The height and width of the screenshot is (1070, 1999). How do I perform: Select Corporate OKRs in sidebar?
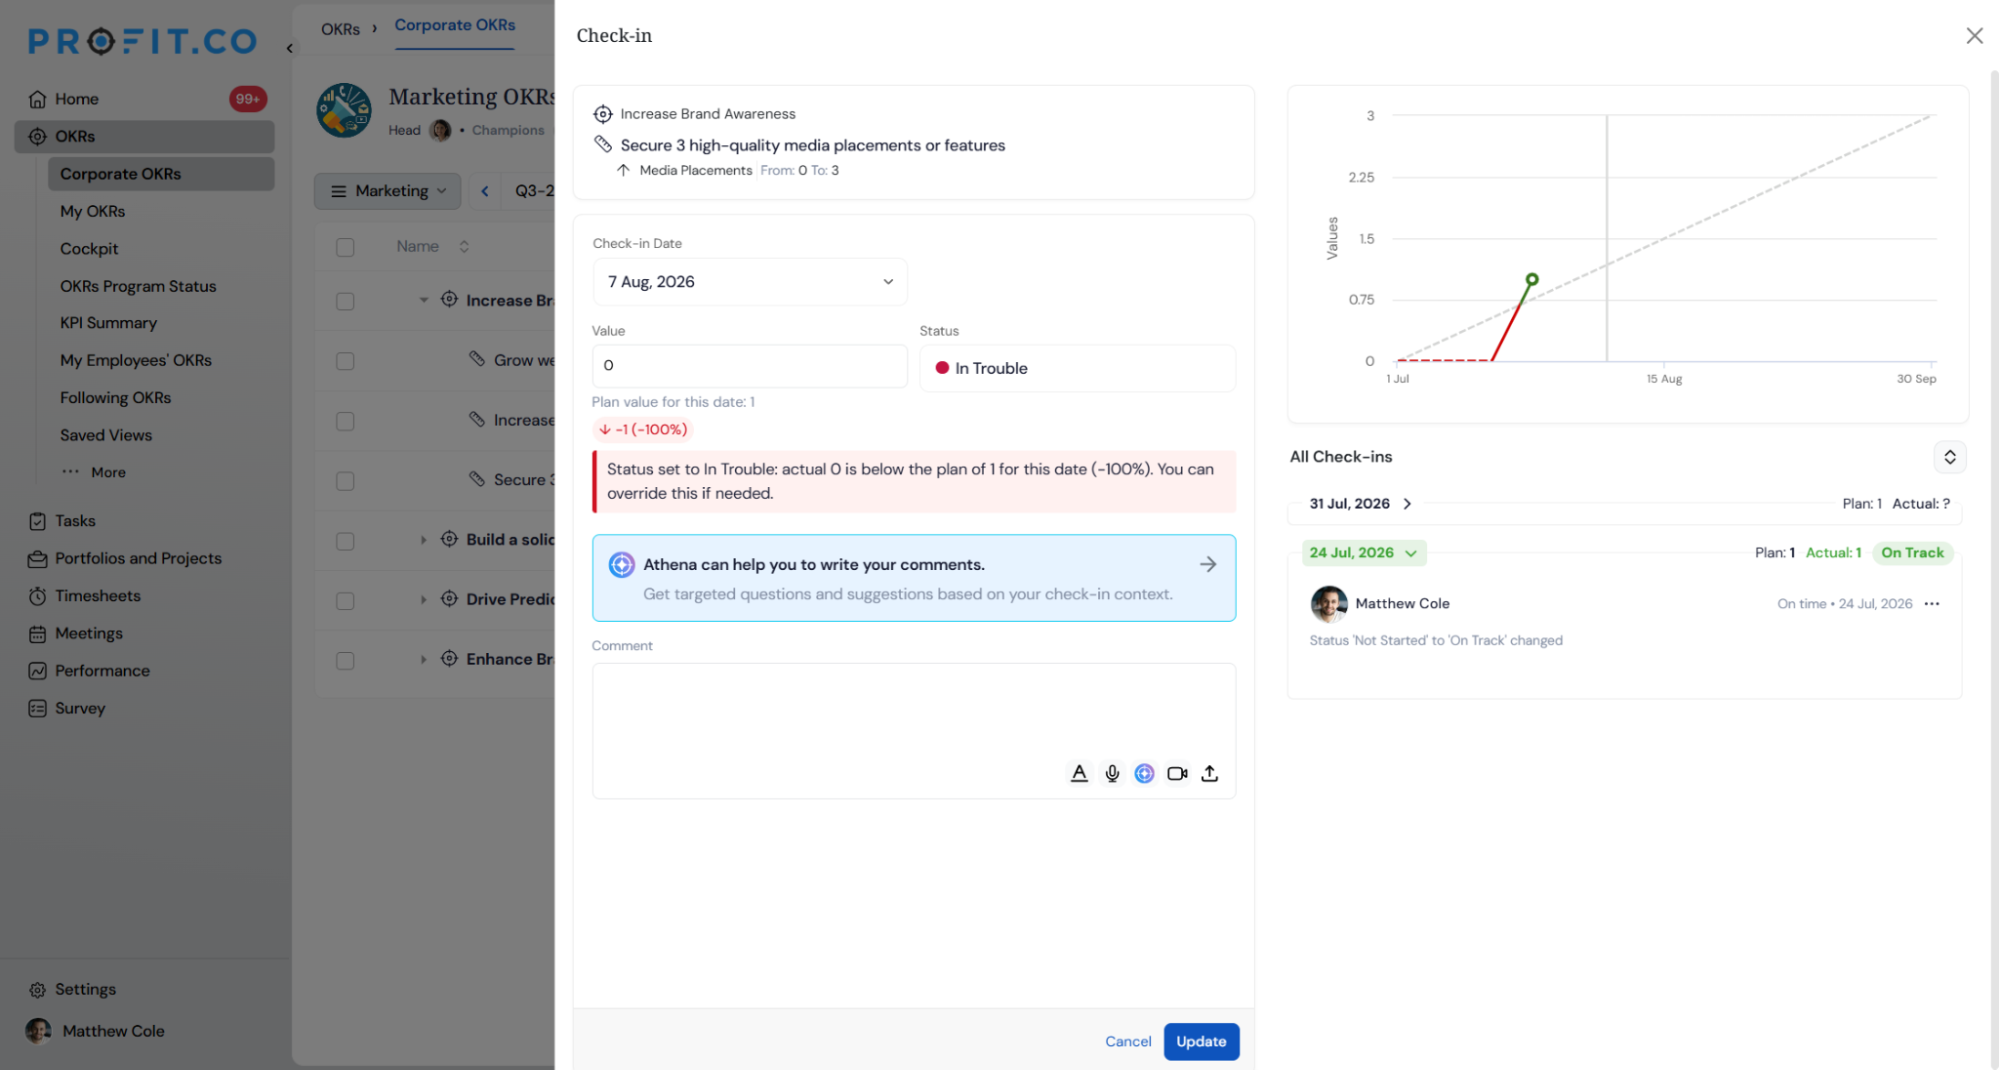161,174
